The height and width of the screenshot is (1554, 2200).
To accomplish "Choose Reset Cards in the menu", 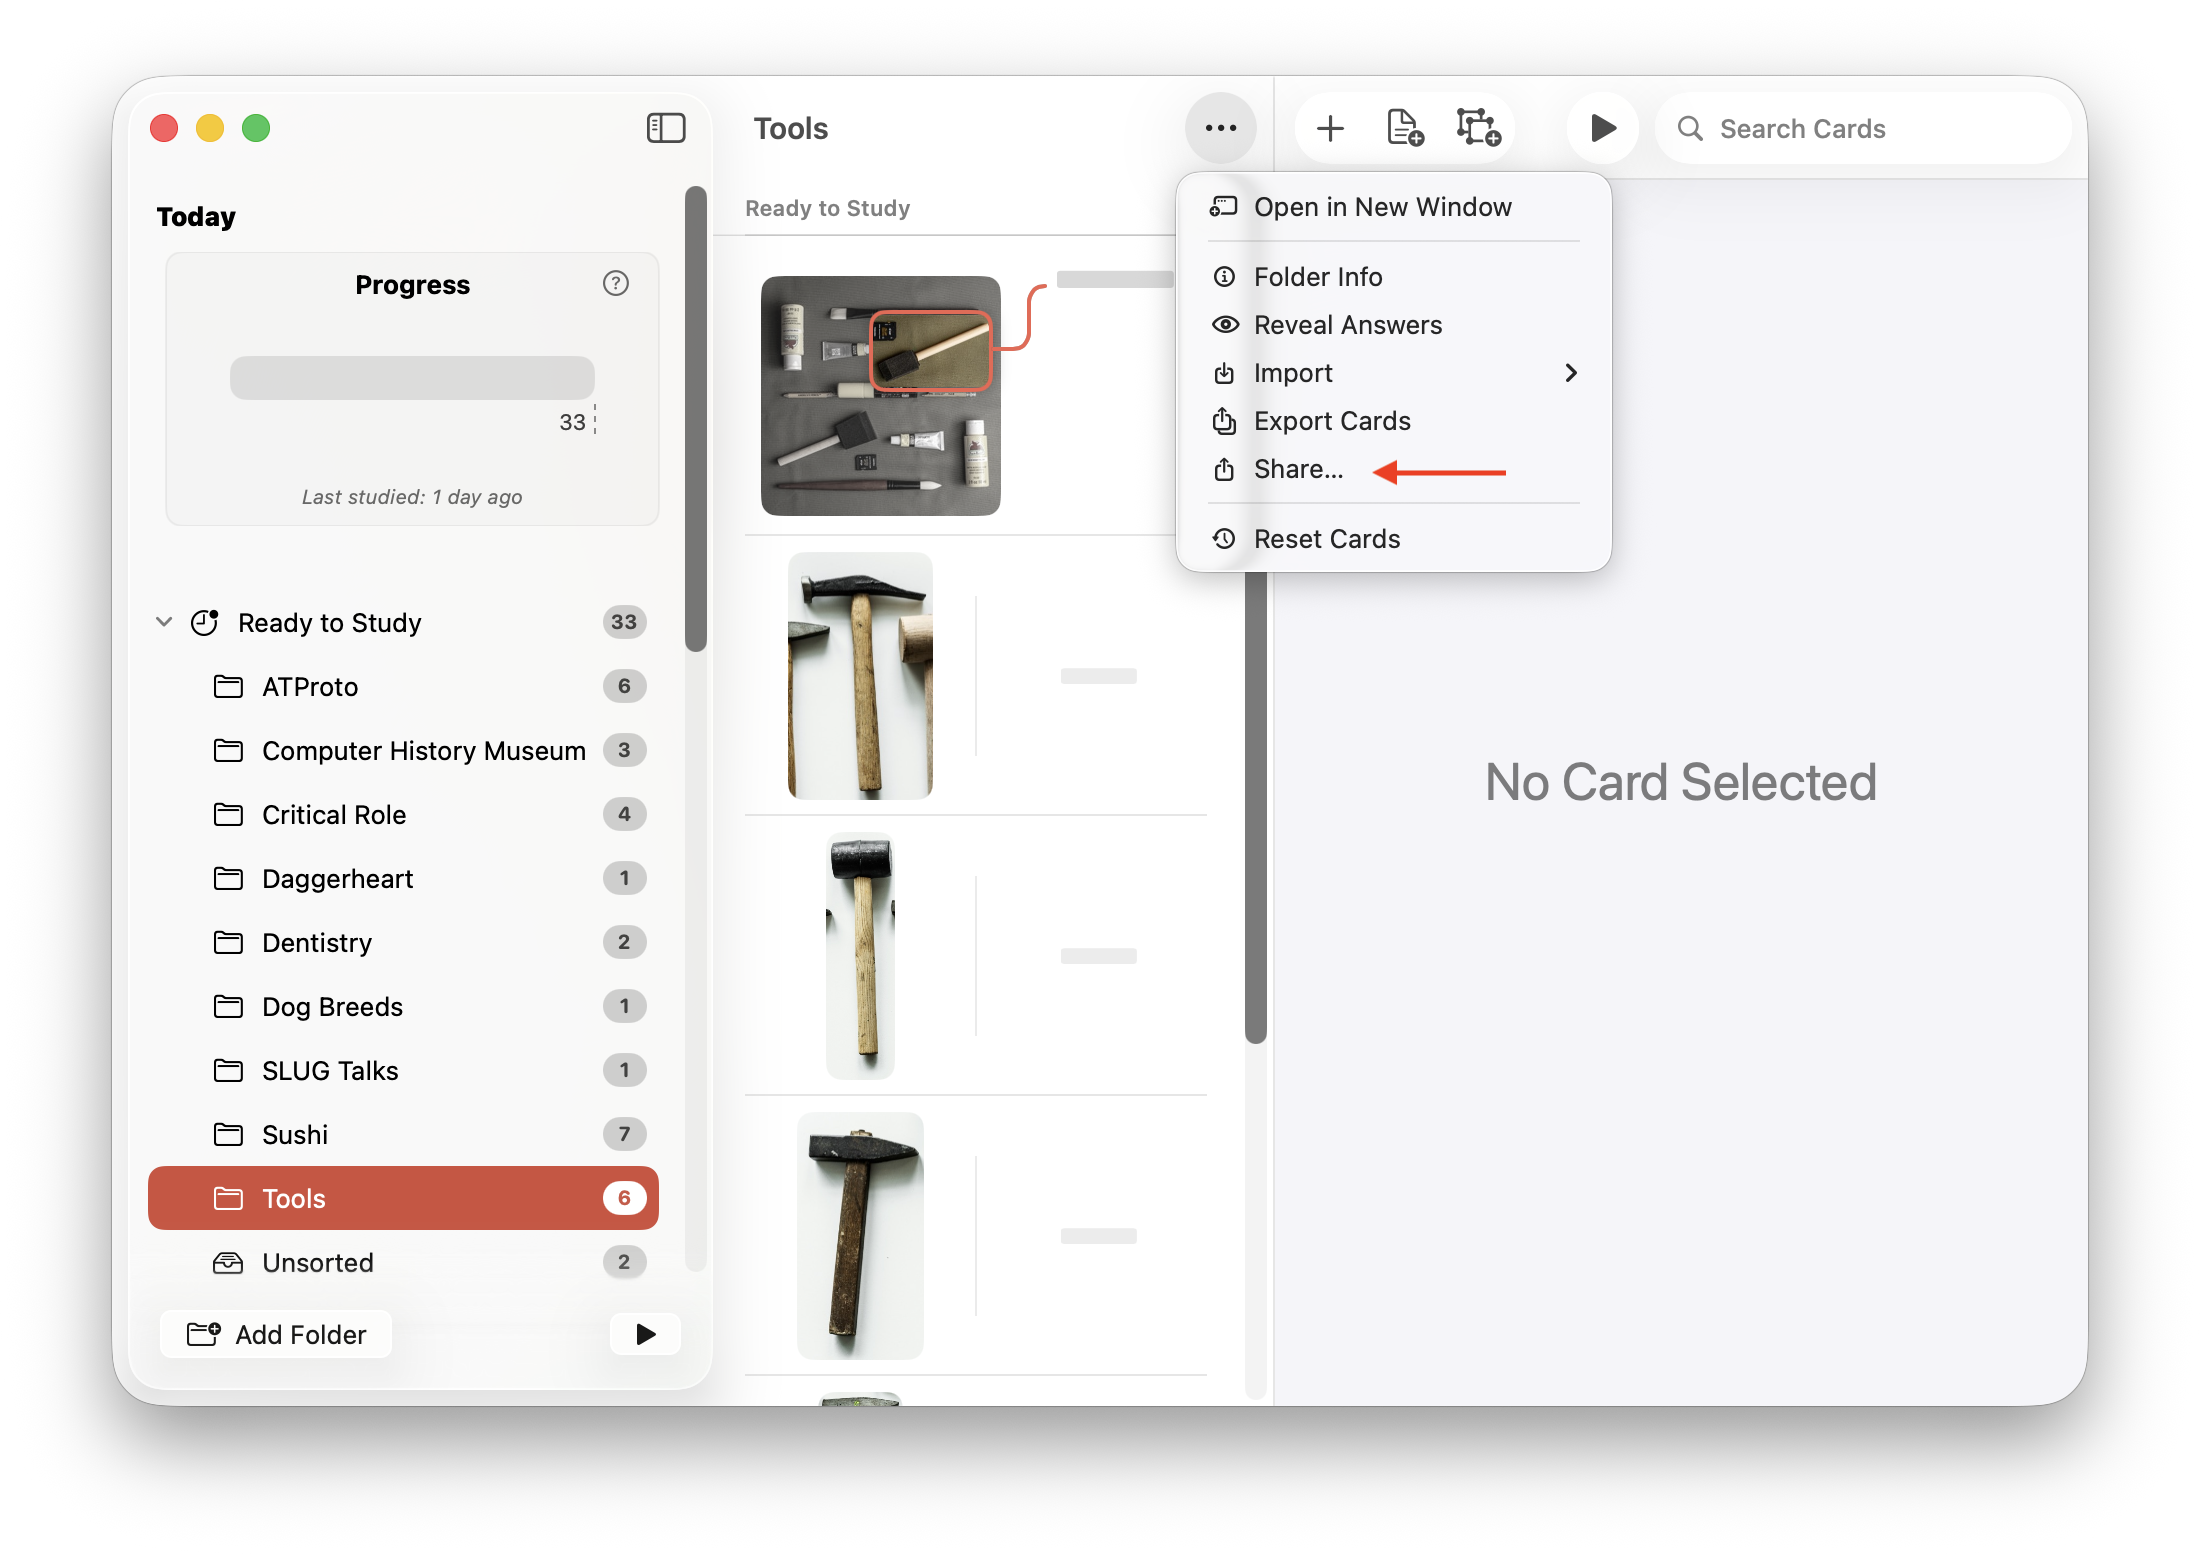I will click(1326, 539).
